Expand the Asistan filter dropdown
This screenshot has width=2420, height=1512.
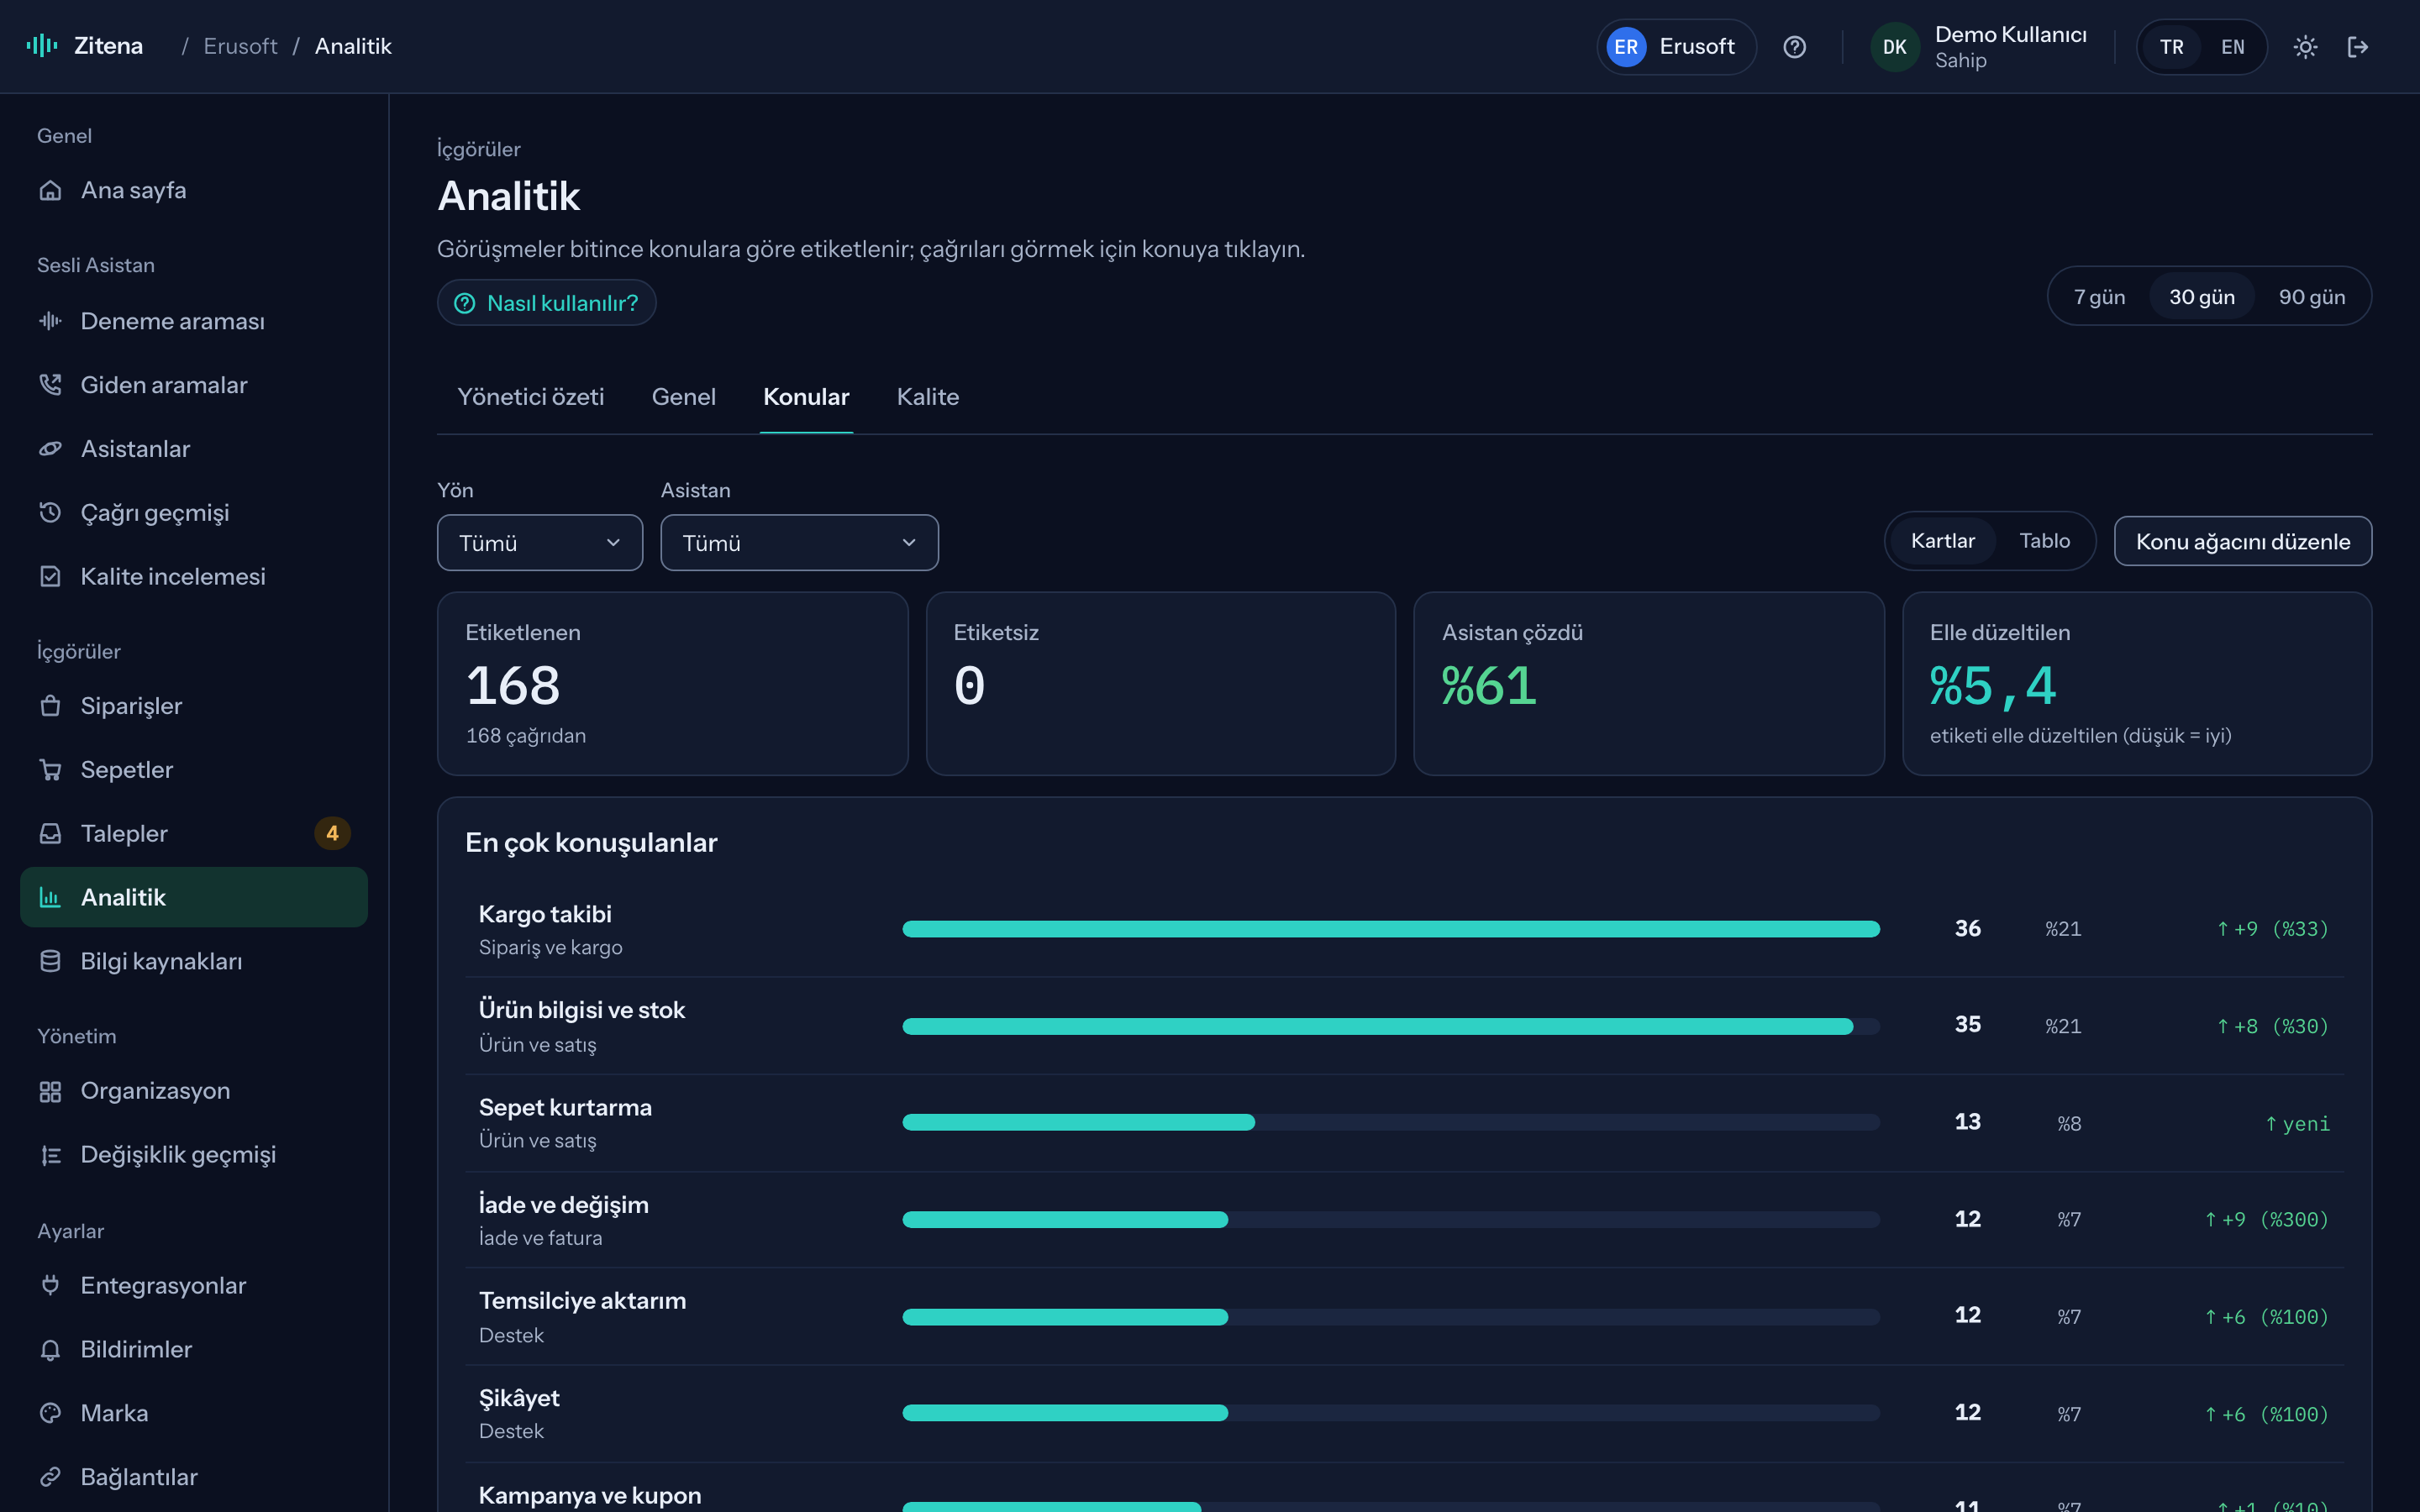799,543
